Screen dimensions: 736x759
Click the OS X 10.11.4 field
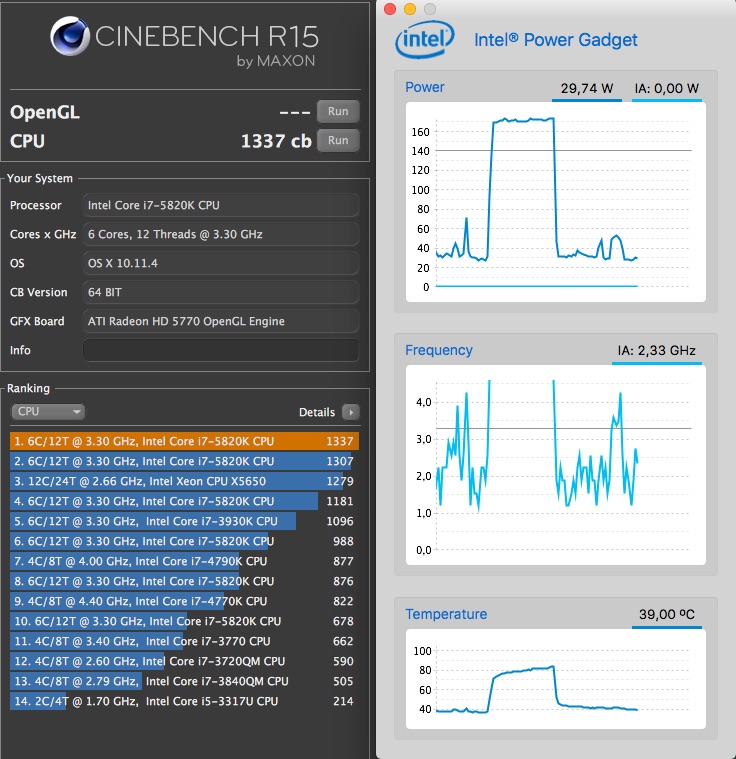click(221, 263)
